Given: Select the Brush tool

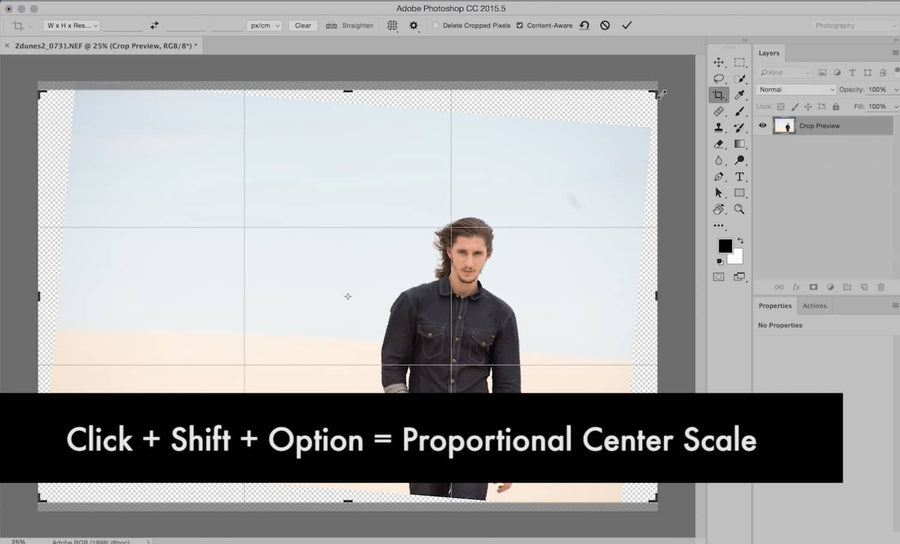Looking at the screenshot, I should pyautogui.click(x=739, y=111).
